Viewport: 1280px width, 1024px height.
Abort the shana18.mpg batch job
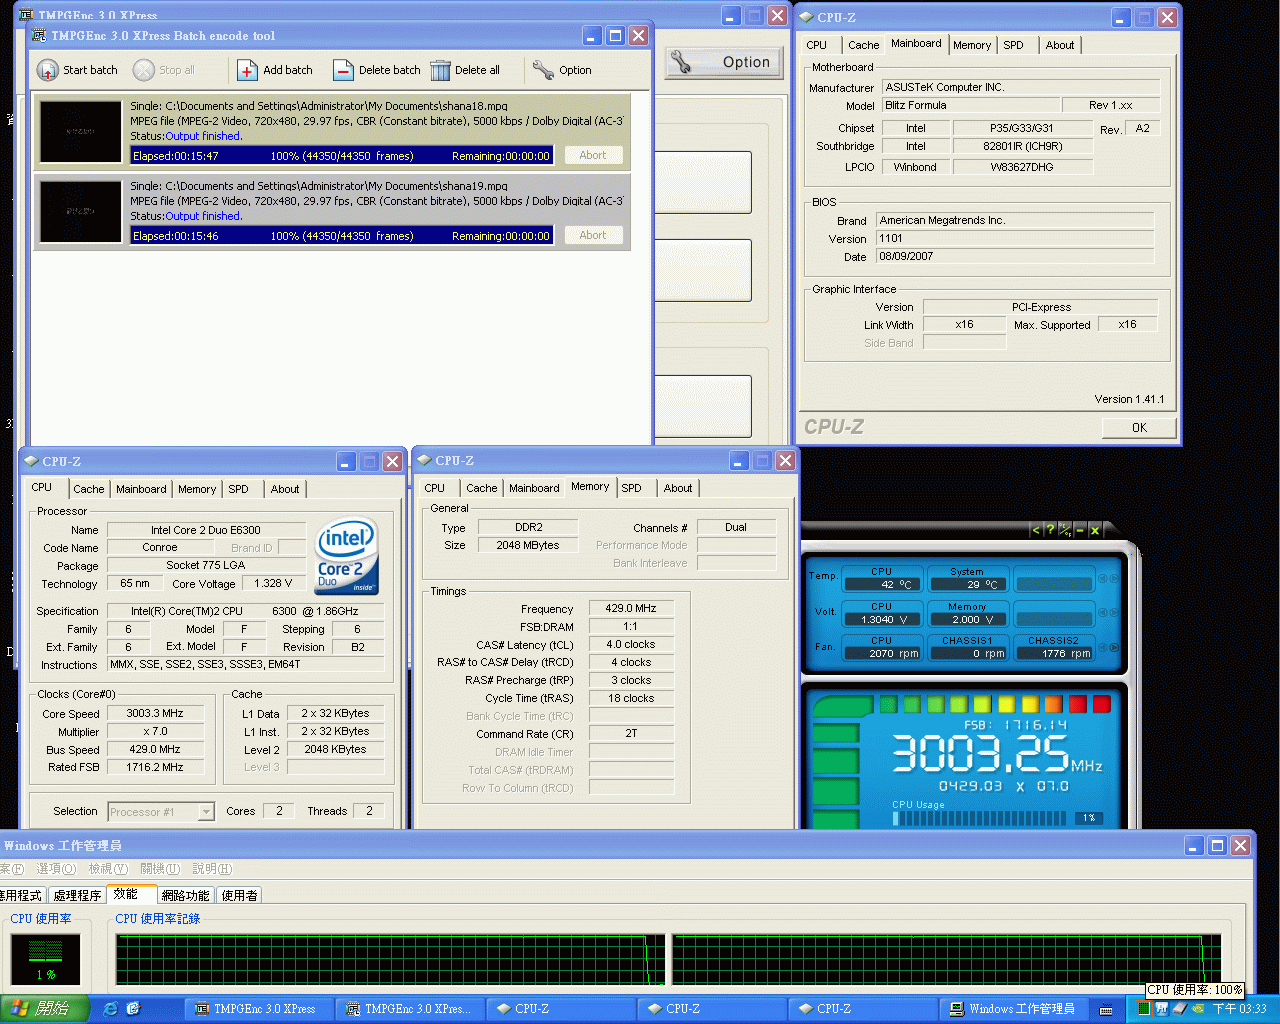[593, 155]
